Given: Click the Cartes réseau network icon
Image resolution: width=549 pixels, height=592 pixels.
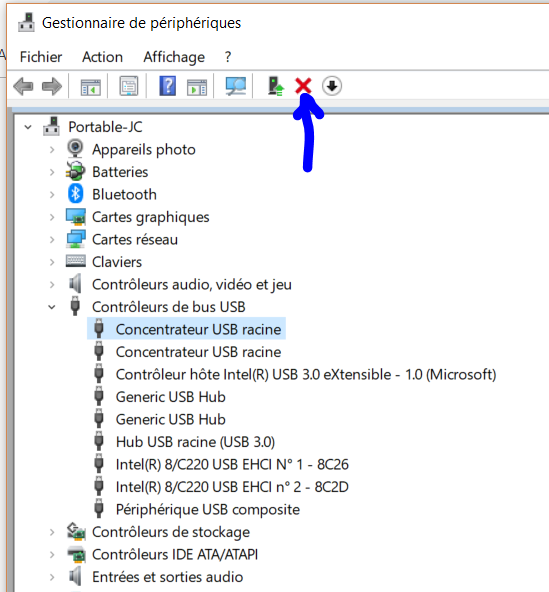Looking at the screenshot, I should (76, 239).
